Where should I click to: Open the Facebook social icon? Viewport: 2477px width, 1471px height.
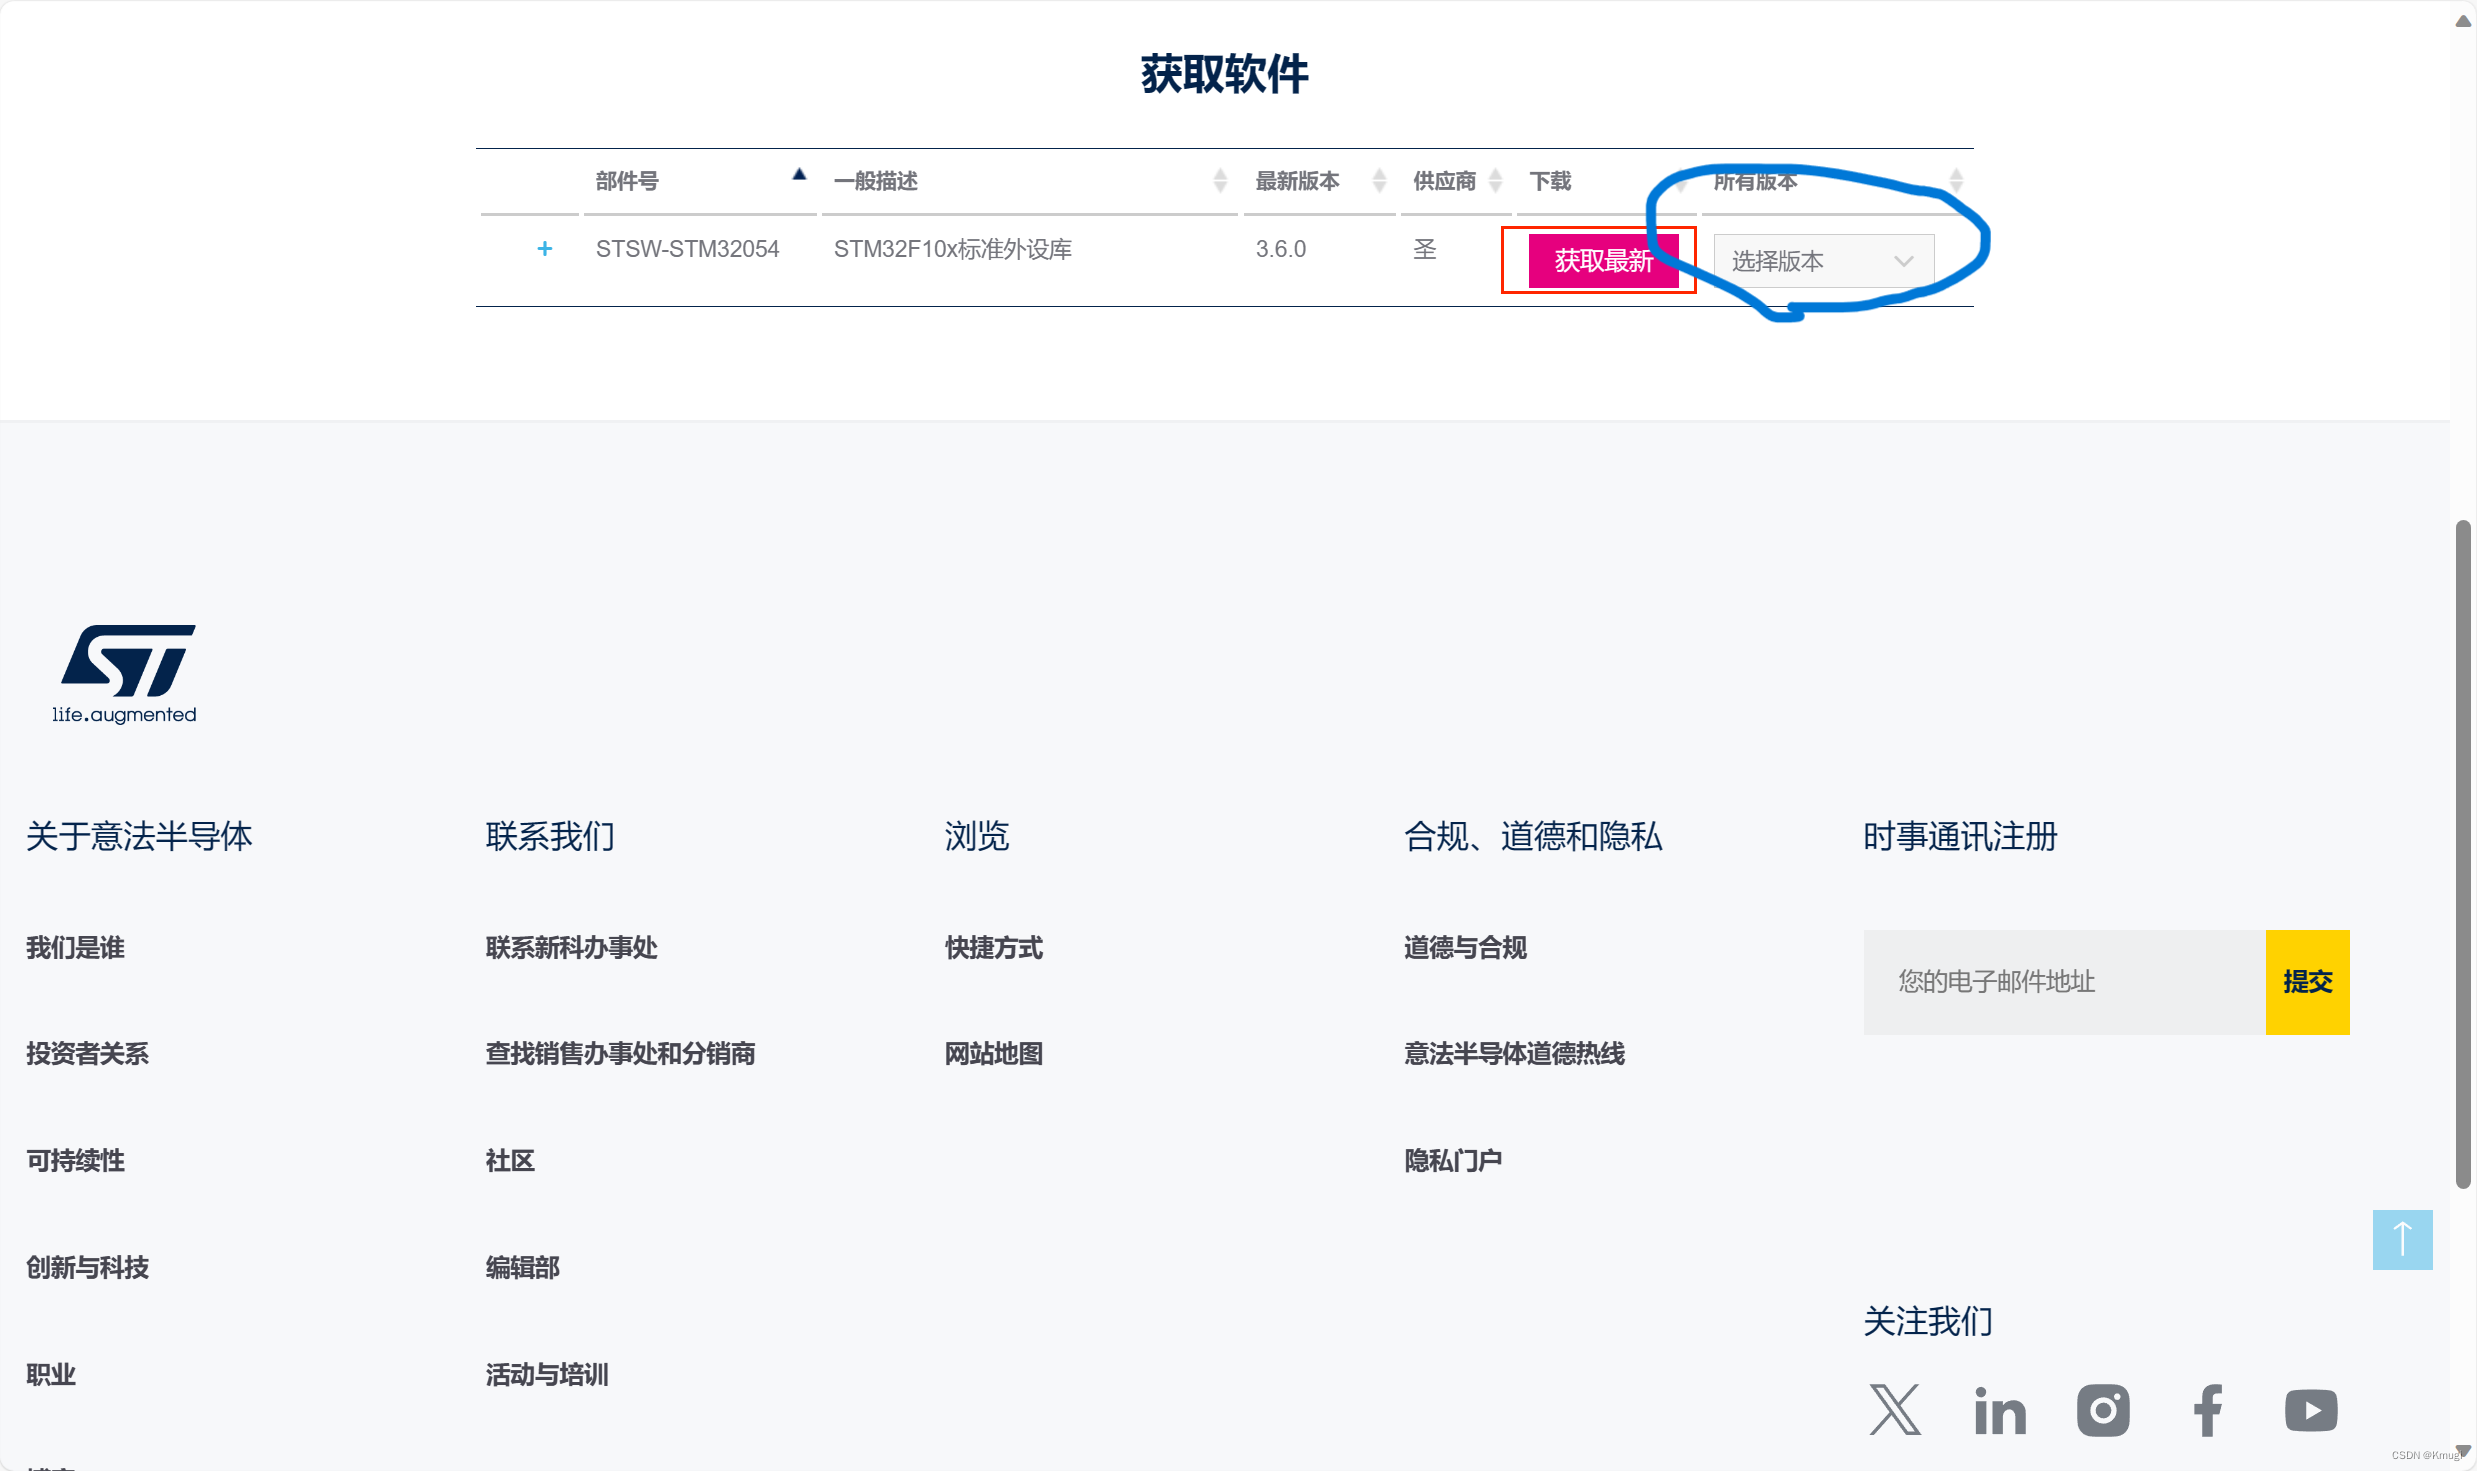pos(2208,1410)
